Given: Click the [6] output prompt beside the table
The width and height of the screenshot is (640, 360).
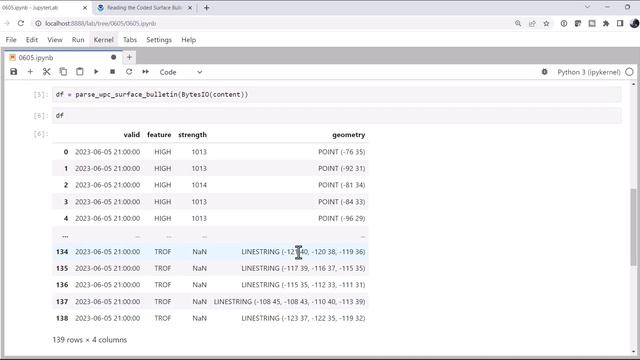Looking at the screenshot, I should click(41, 134).
